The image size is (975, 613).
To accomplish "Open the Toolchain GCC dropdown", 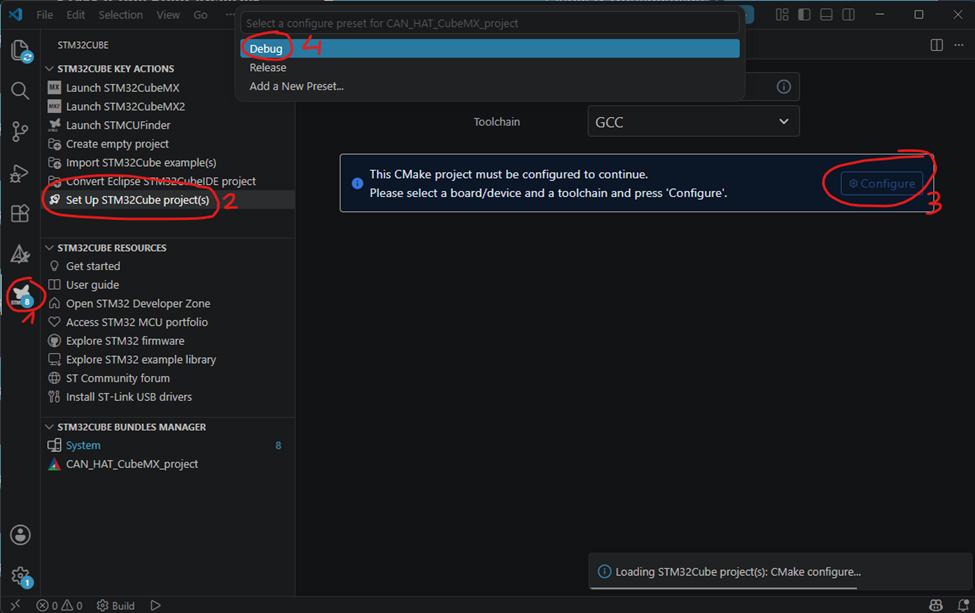I will click(x=693, y=122).
